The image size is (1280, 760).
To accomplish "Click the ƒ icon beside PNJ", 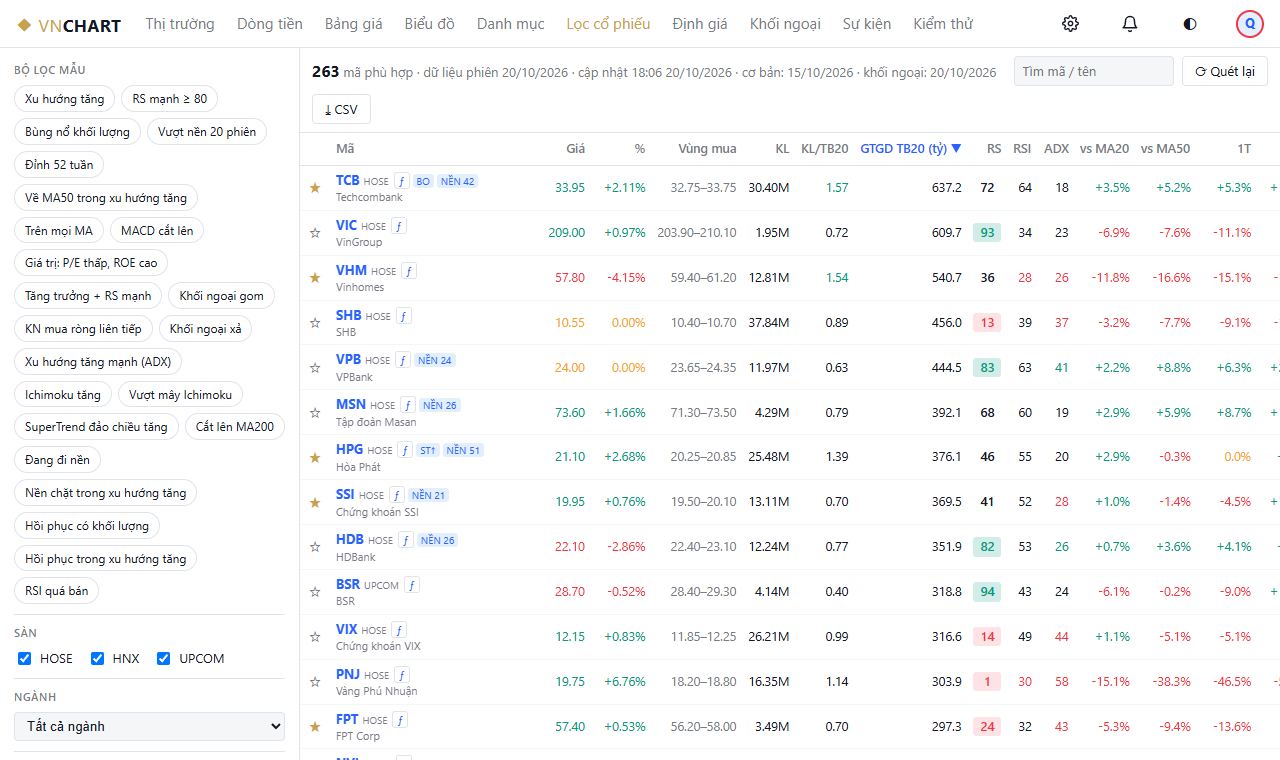I will [402, 675].
